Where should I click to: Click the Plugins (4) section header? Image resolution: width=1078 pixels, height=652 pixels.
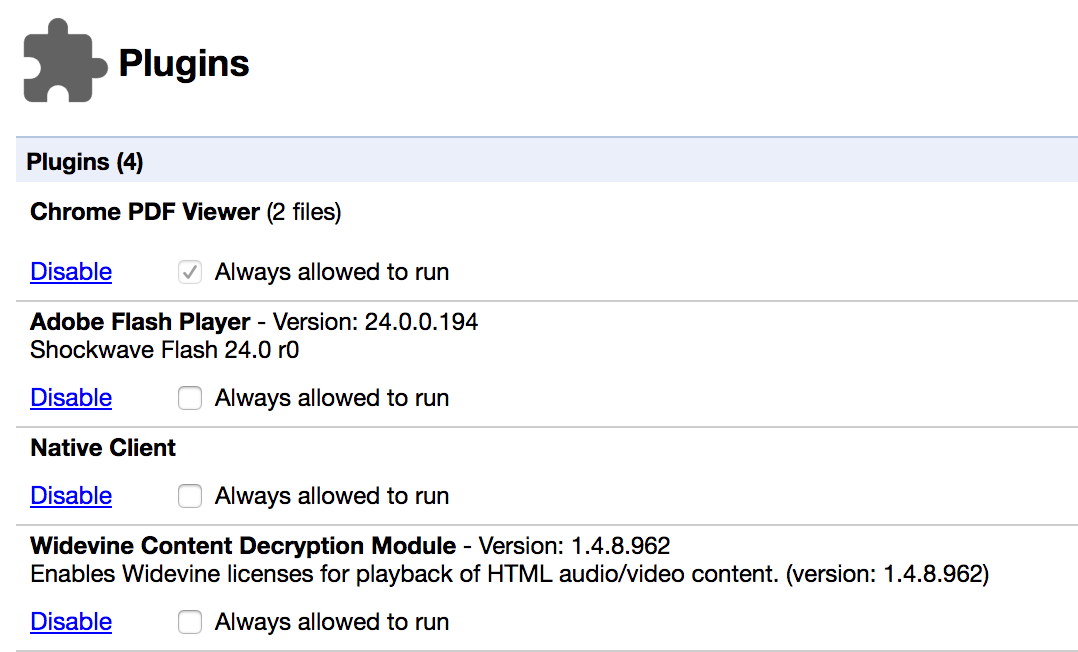click(x=85, y=161)
